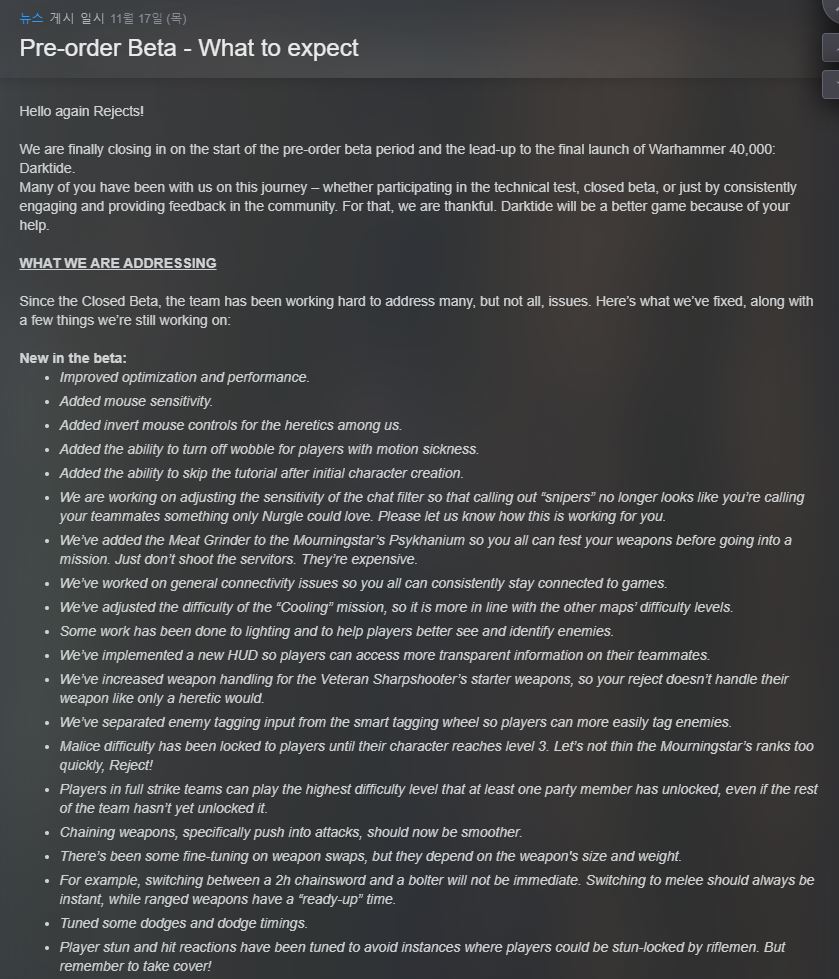Click the 'Added mouse sensitivity' bullet
Viewport: 839px width, 979px height.
136,401
